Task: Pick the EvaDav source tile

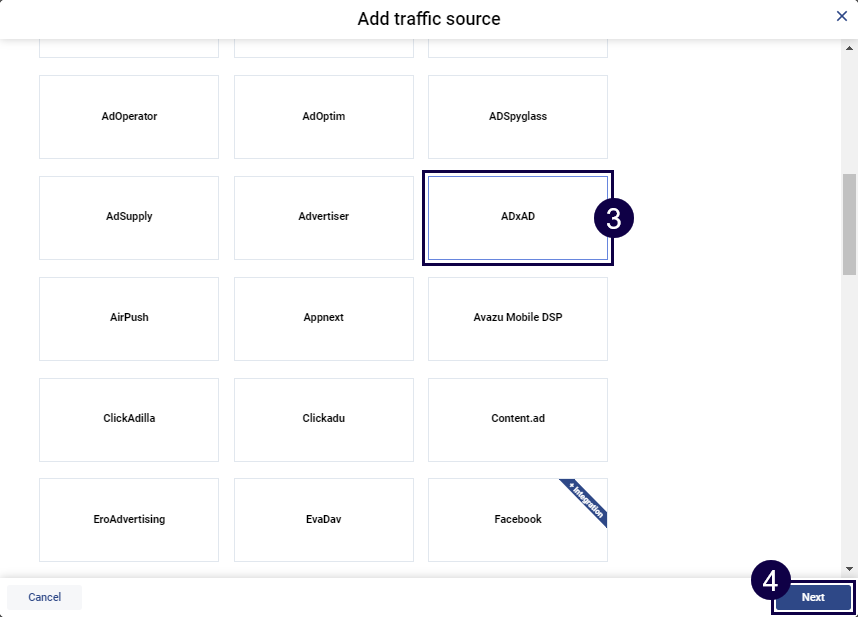Action: pos(323,520)
